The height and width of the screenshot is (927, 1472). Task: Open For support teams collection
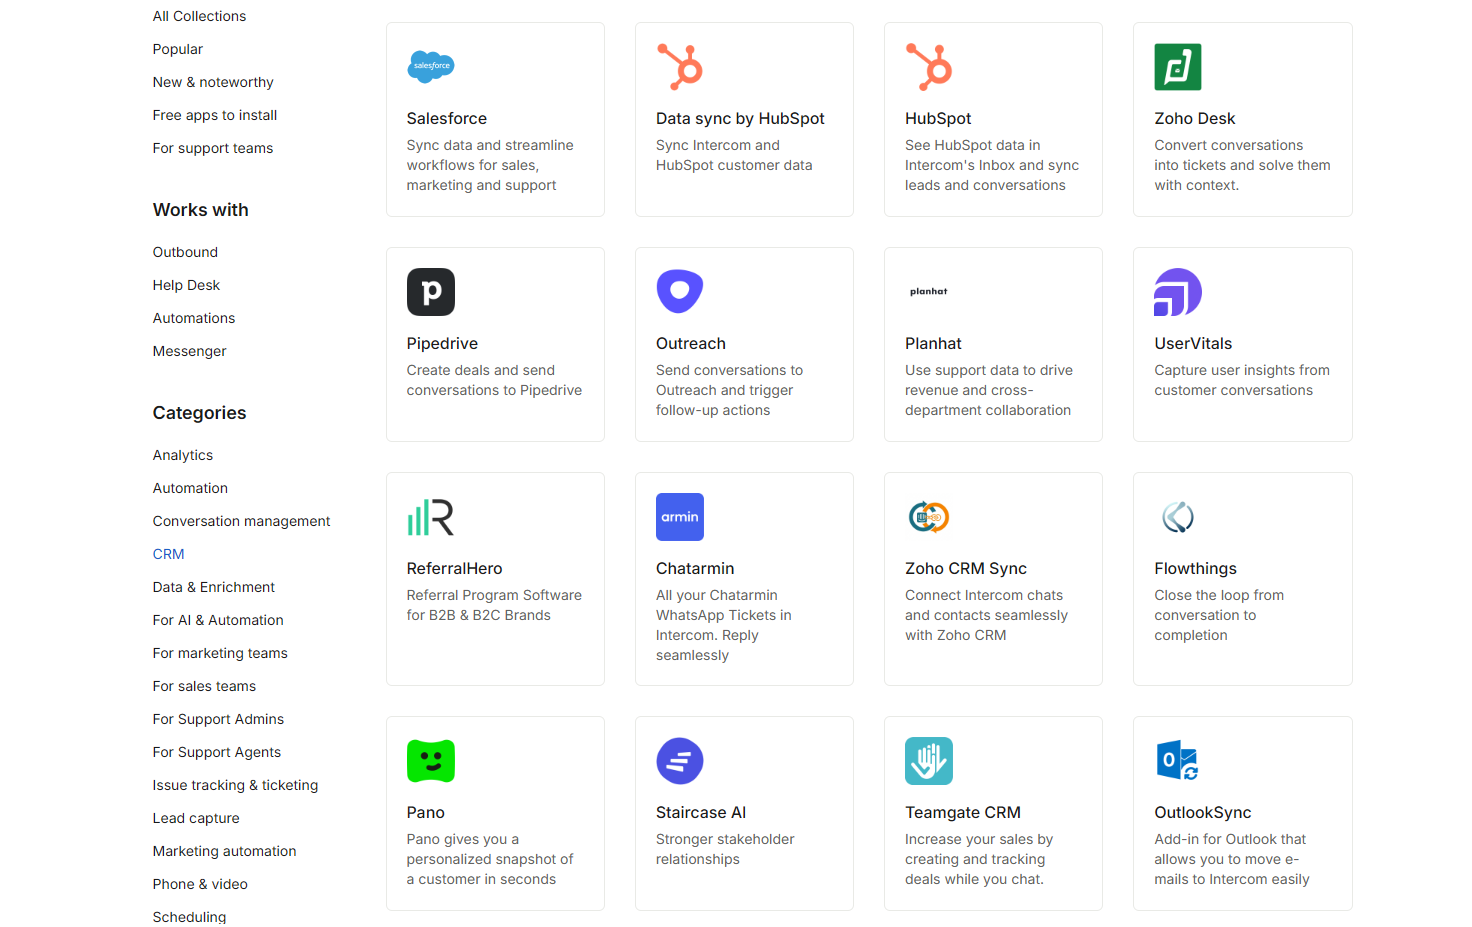click(213, 148)
